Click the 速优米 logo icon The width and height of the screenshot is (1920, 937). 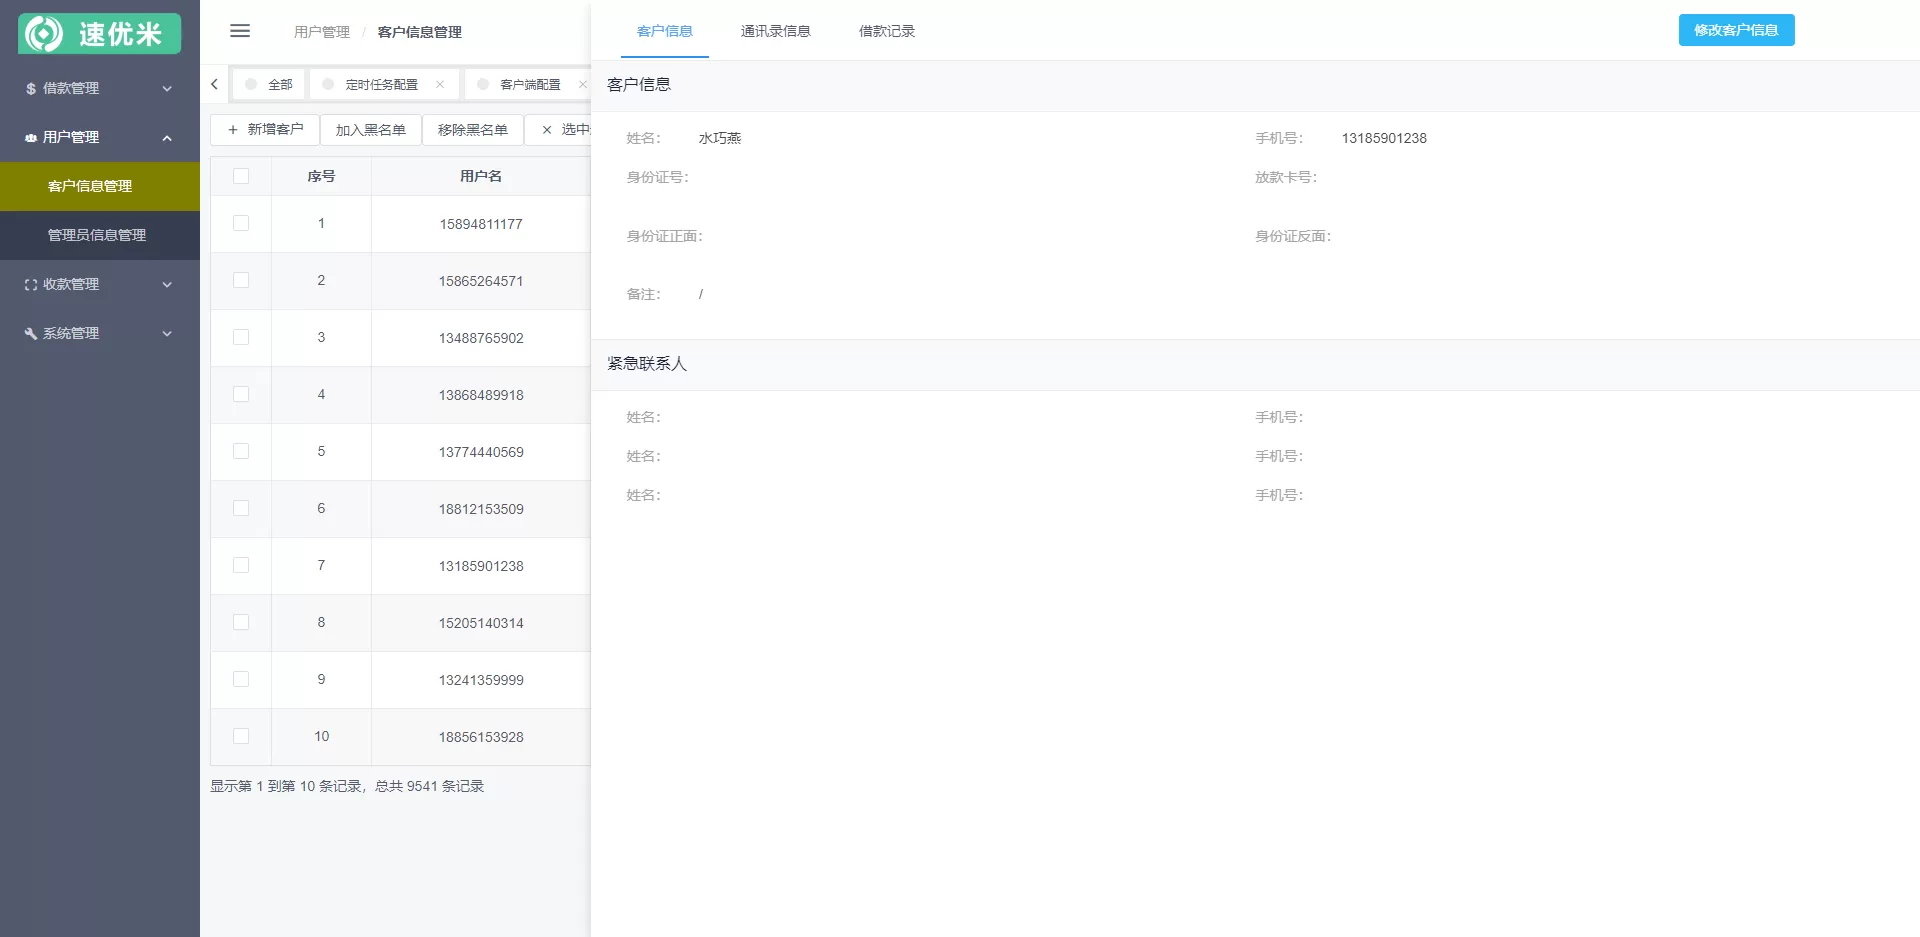[x=45, y=33]
